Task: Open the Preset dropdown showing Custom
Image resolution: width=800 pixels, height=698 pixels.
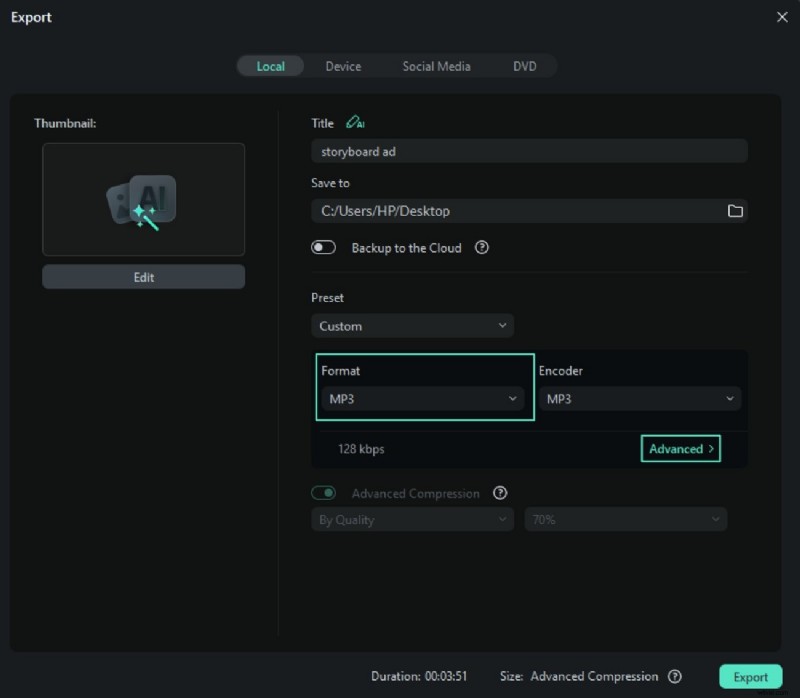Action: tap(412, 325)
